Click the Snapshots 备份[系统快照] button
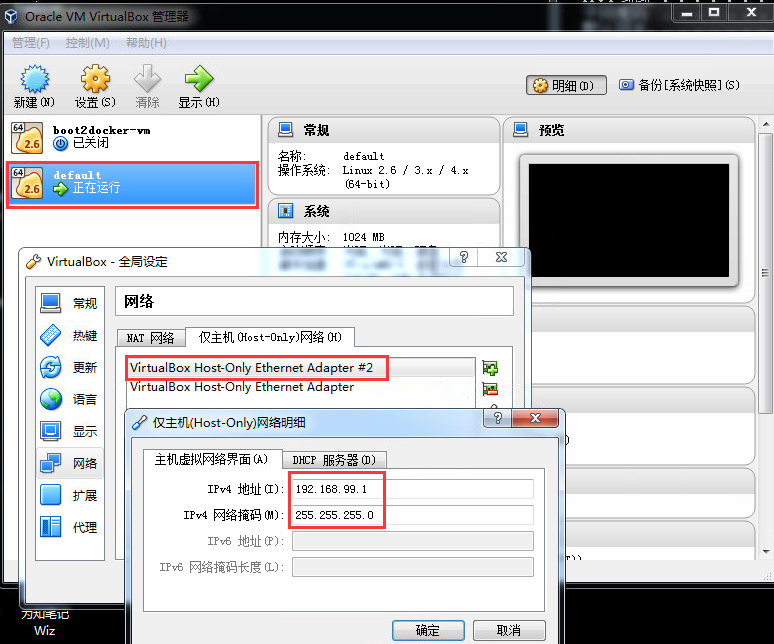774x644 pixels. pos(680,85)
